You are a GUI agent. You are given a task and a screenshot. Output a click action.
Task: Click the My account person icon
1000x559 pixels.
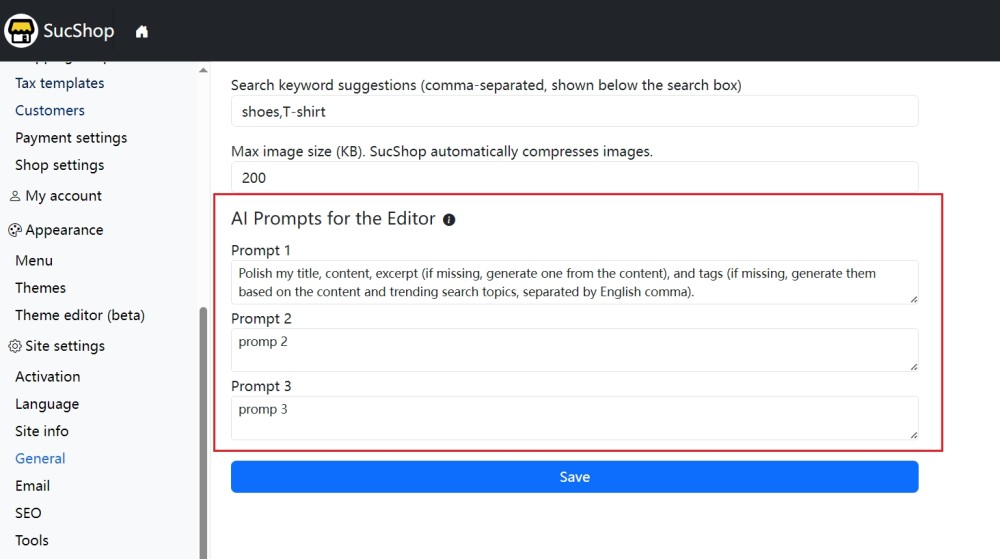[15, 196]
